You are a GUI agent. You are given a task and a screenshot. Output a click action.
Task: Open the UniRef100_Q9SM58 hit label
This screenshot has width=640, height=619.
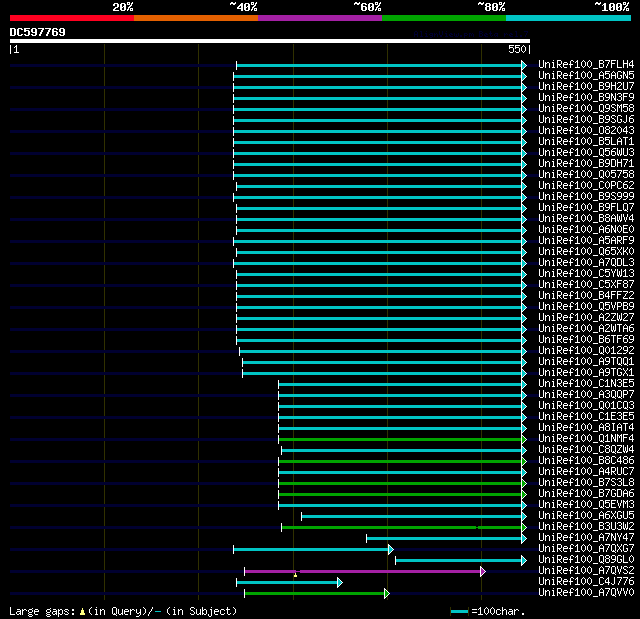click(586, 109)
